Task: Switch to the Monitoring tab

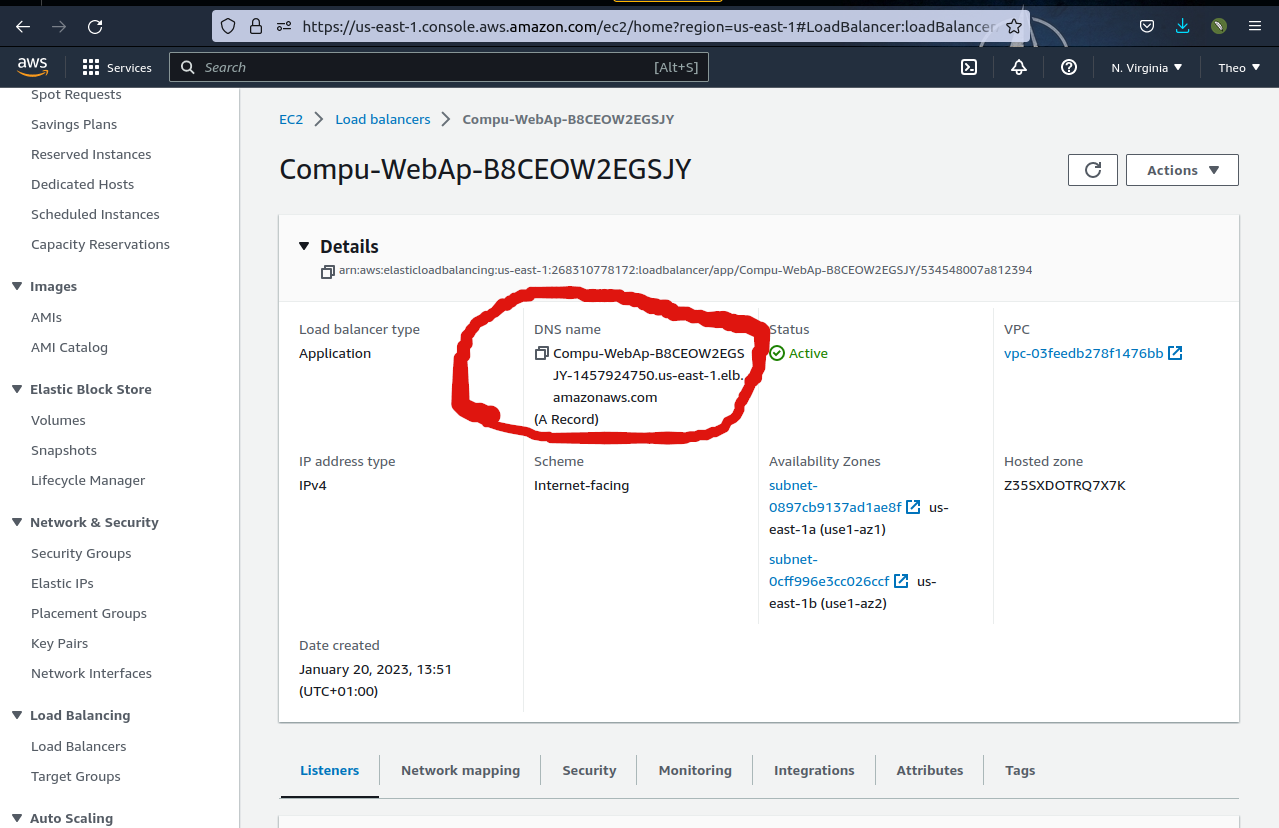Action: pyautogui.click(x=695, y=770)
